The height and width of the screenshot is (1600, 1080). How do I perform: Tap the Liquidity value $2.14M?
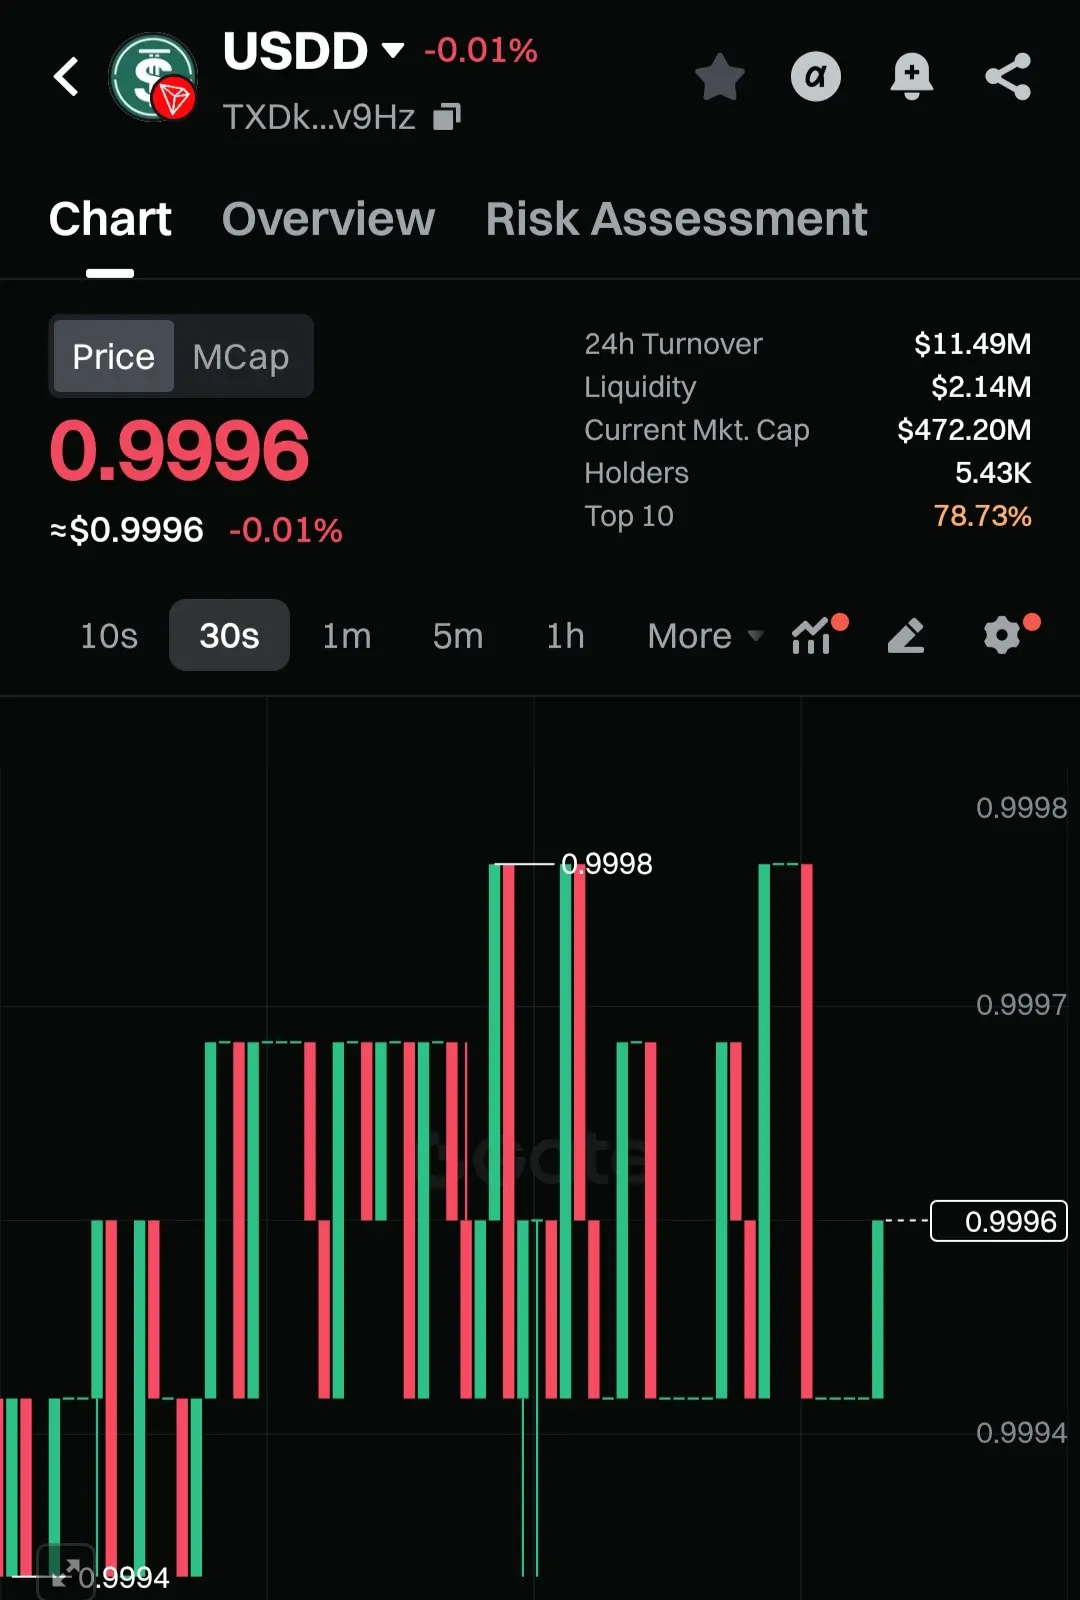point(981,387)
